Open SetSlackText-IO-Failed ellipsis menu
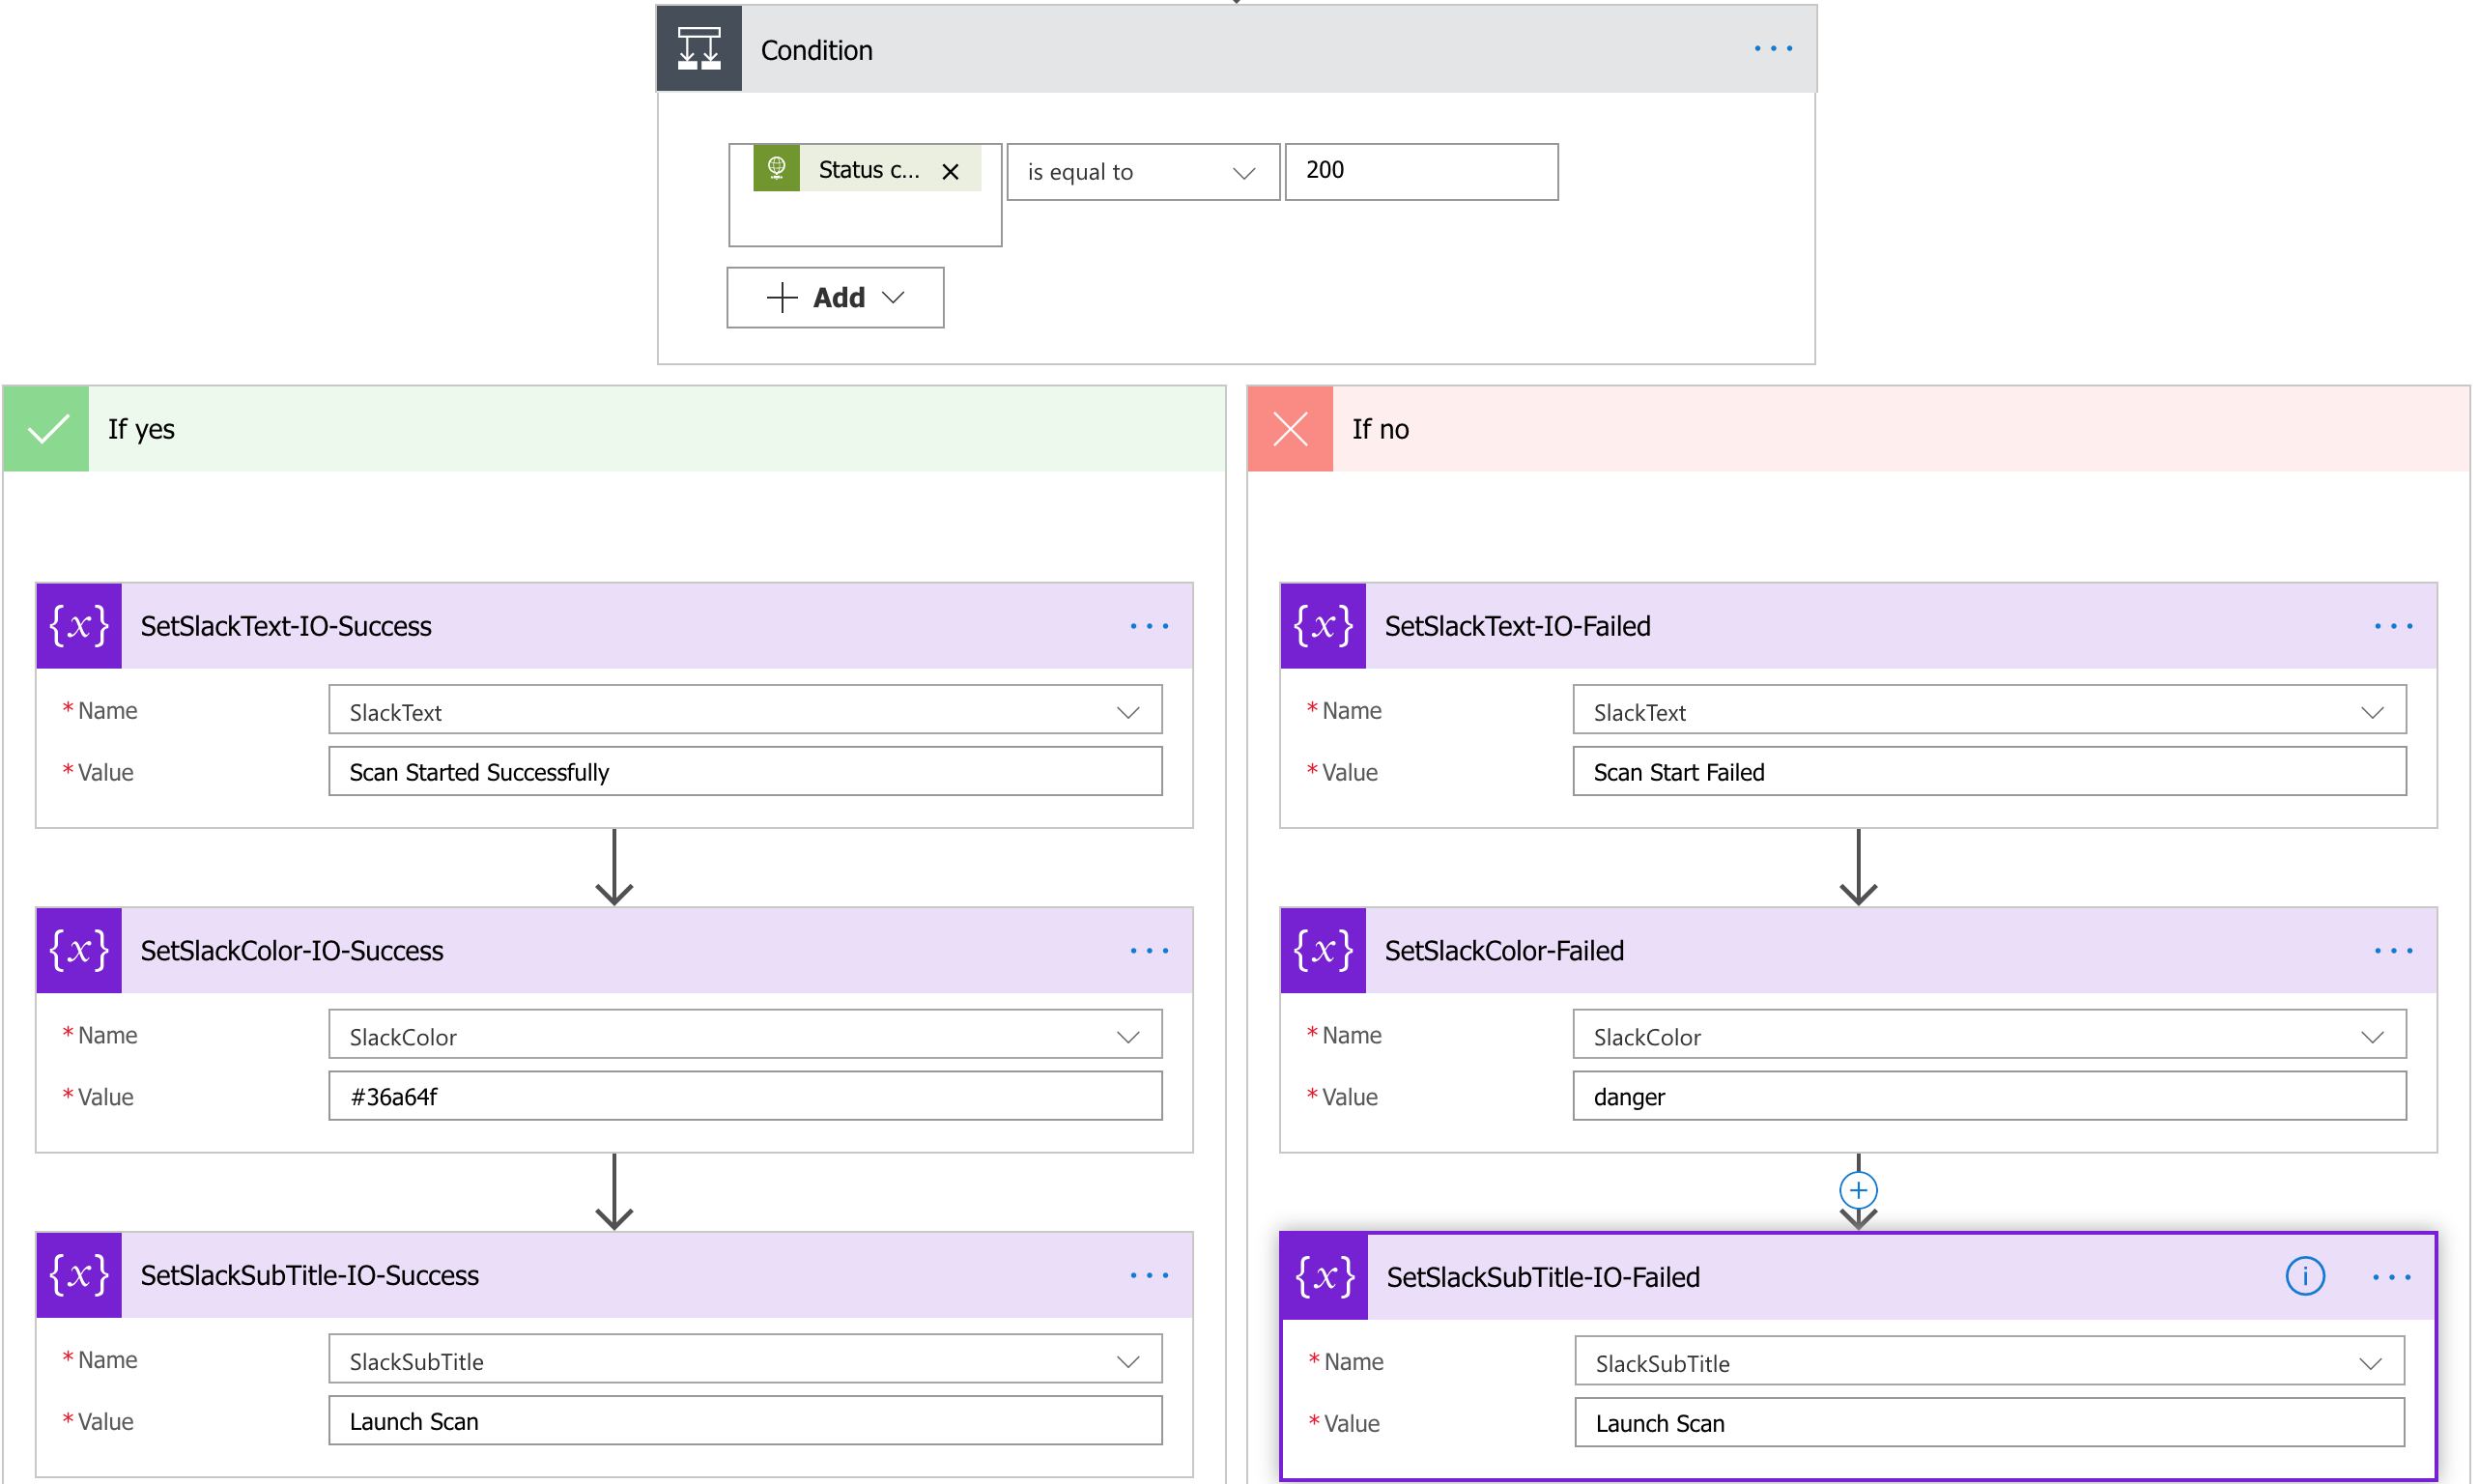Viewport: 2479px width, 1484px height. pyautogui.click(x=2393, y=626)
